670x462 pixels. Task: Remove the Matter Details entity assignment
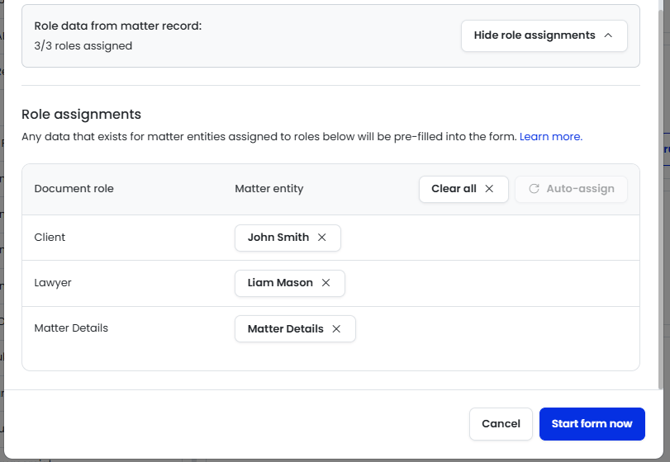point(337,329)
